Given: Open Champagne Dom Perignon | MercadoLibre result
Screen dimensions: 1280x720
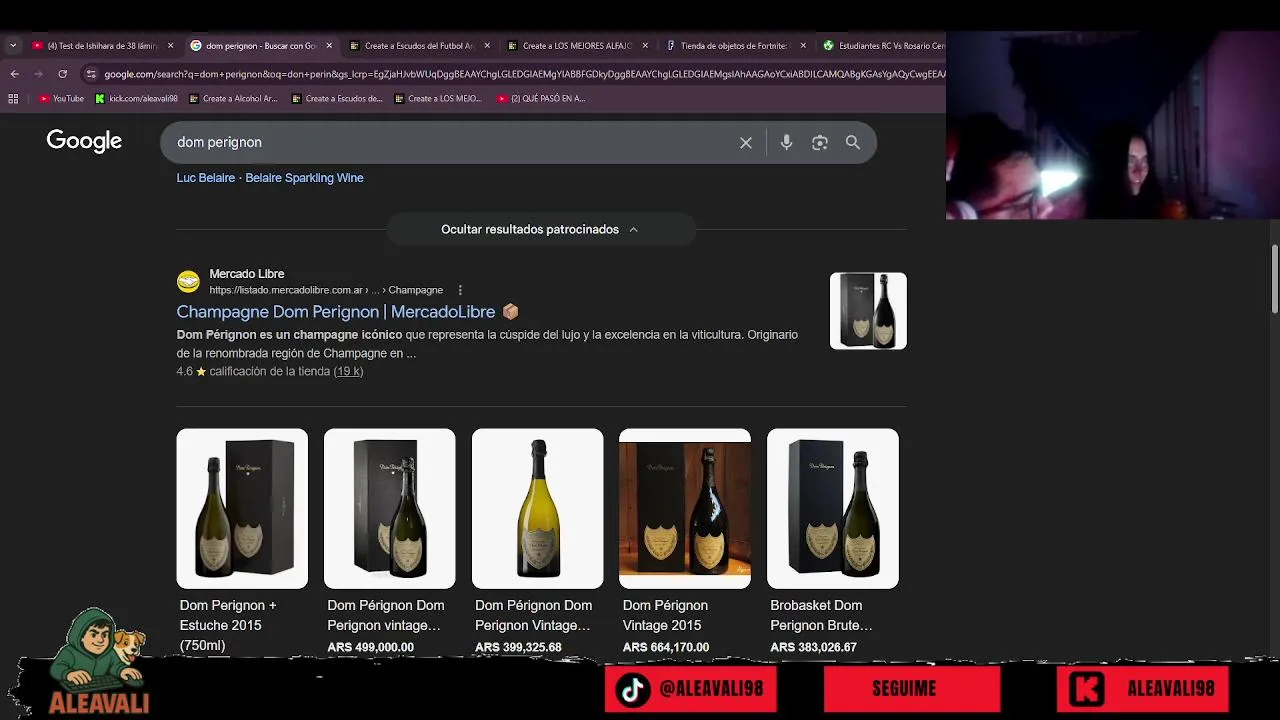Looking at the screenshot, I should coord(336,312).
